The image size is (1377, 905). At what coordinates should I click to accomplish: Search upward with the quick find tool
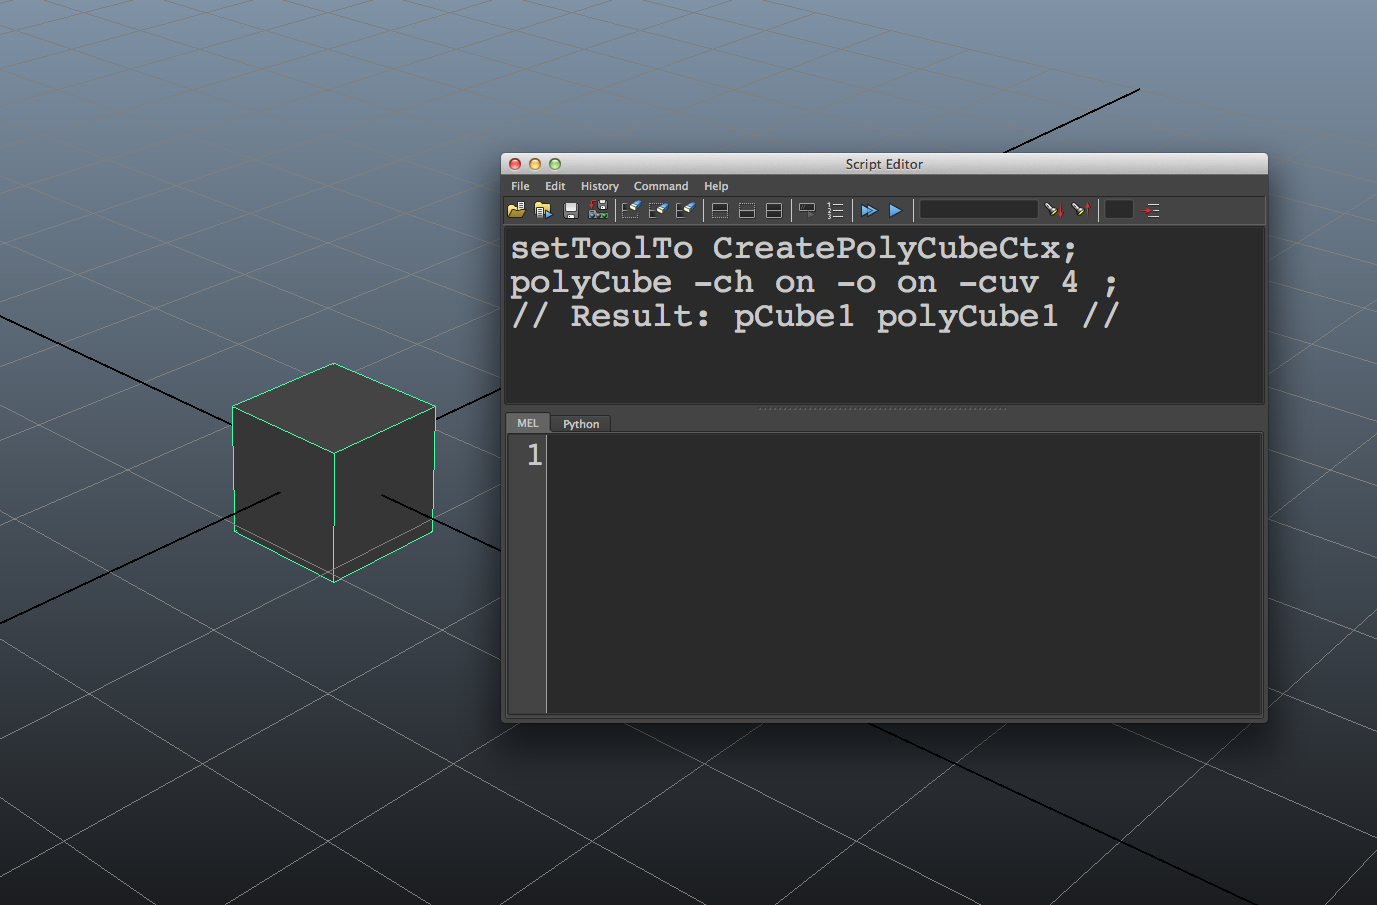click(1081, 209)
